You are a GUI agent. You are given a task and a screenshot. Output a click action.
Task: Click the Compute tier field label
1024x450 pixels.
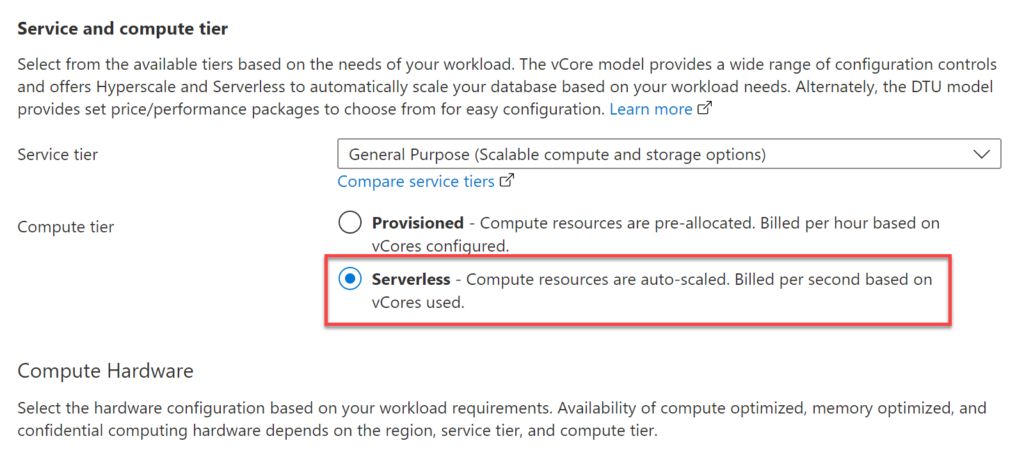(x=66, y=227)
